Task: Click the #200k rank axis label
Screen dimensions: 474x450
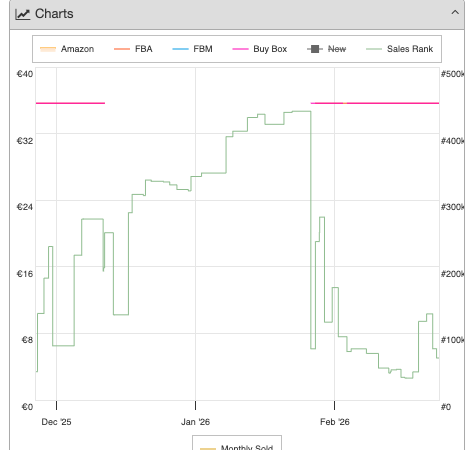Action: click(452, 274)
